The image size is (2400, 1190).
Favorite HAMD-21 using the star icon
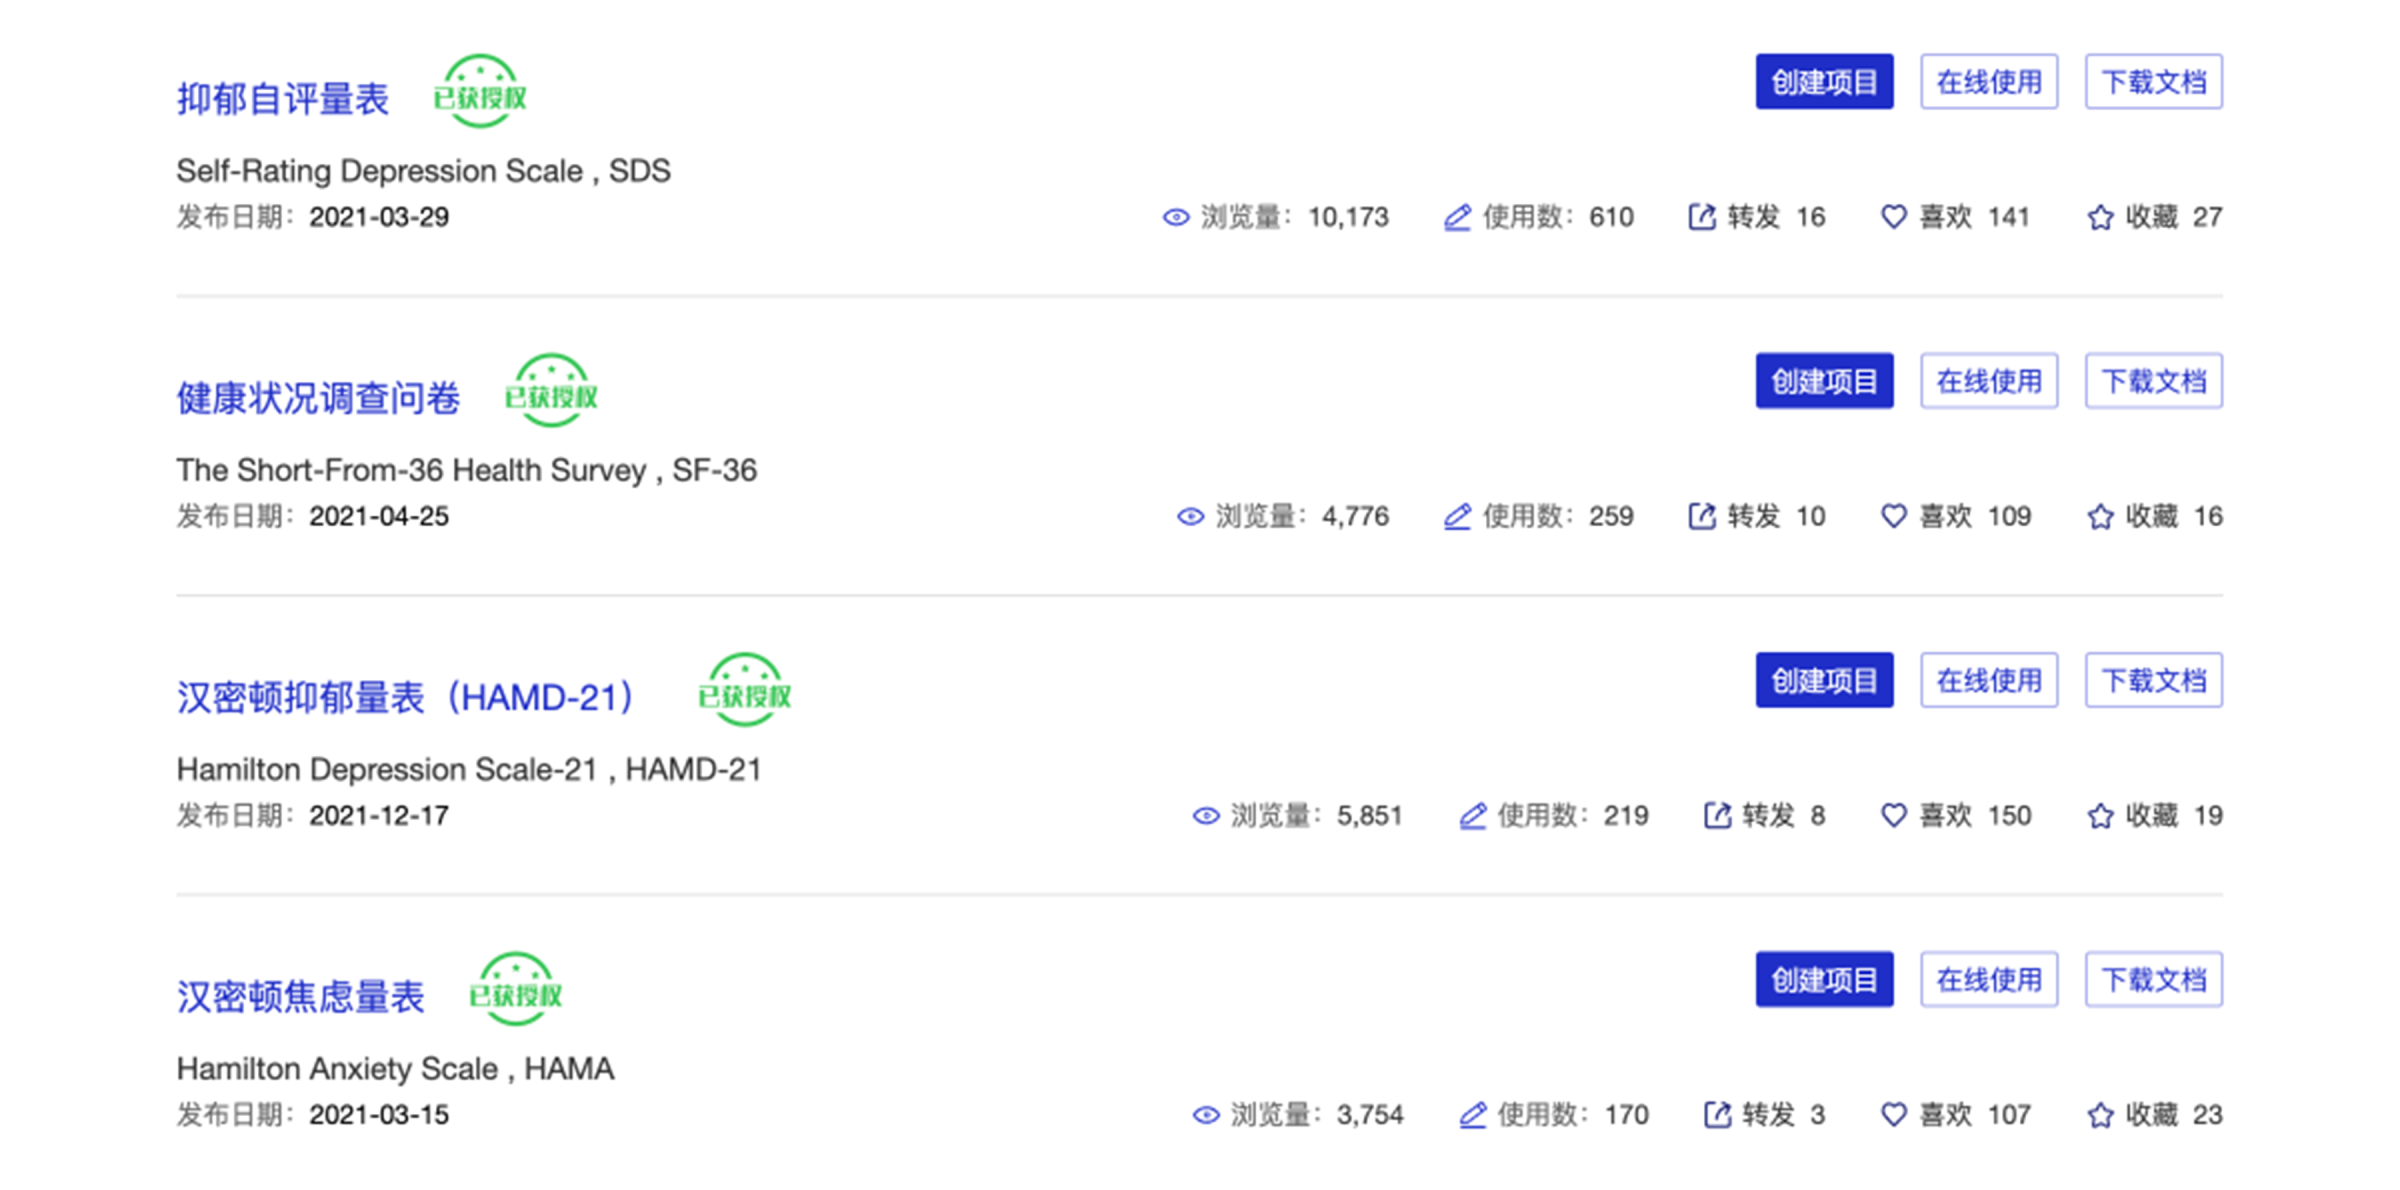2100,816
